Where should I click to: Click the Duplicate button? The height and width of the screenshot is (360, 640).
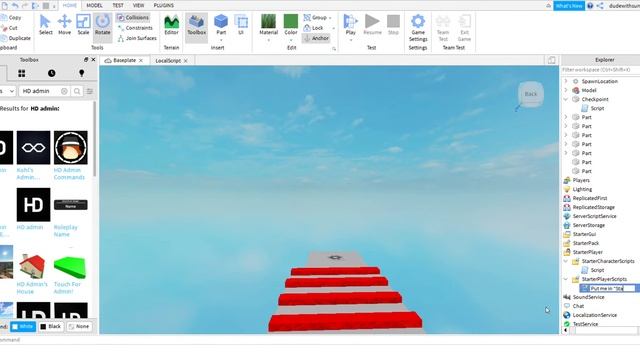click(16, 38)
